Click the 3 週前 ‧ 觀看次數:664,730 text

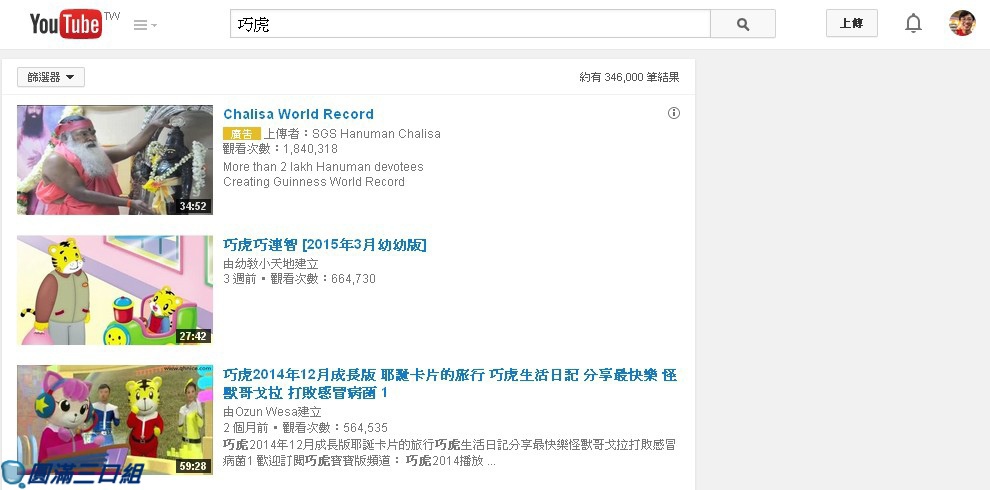pos(299,278)
